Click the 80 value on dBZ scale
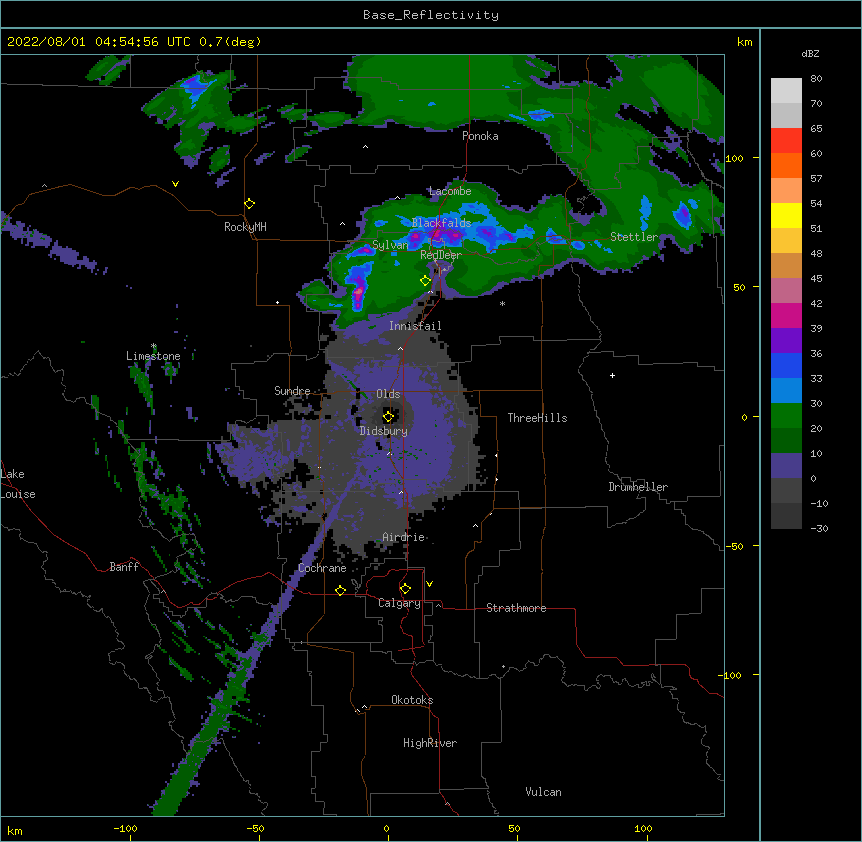 816,79
